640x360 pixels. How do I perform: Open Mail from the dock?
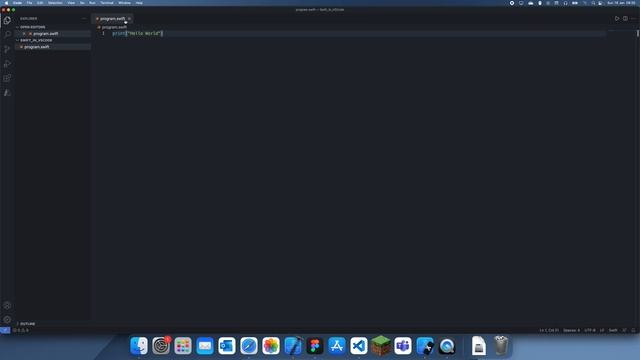click(x=205, y=346)
